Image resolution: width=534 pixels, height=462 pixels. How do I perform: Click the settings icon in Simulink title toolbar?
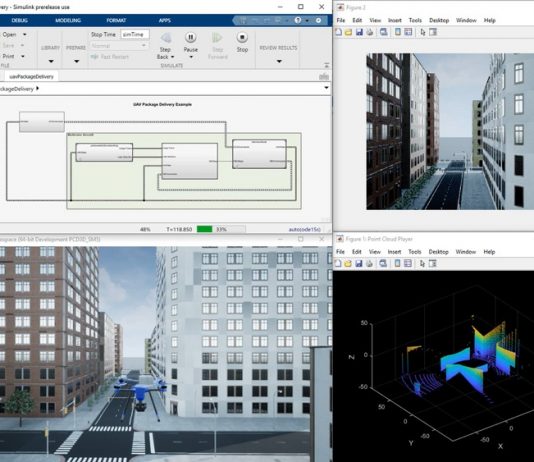click(318, 20)
